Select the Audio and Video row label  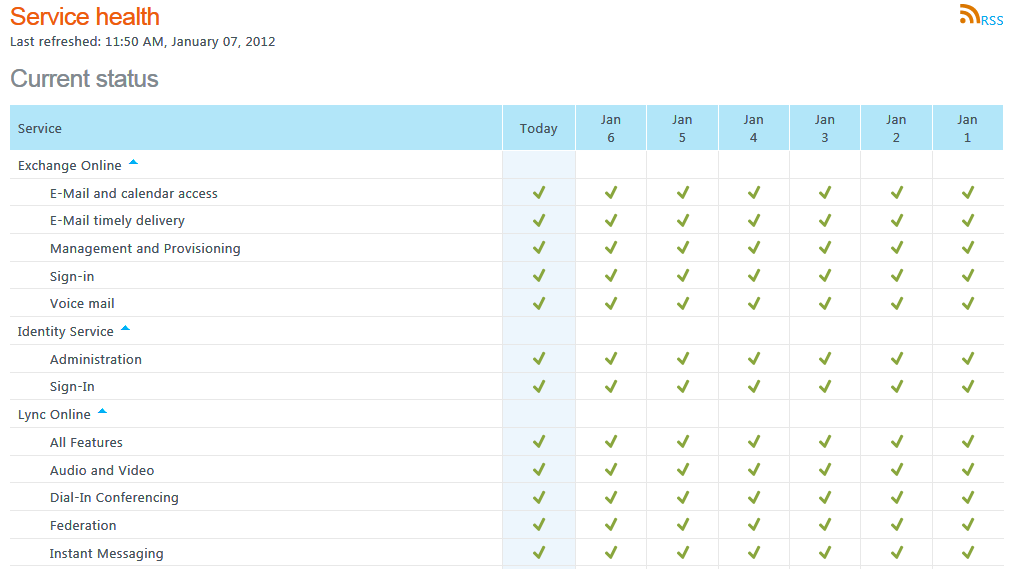(102, 470)
